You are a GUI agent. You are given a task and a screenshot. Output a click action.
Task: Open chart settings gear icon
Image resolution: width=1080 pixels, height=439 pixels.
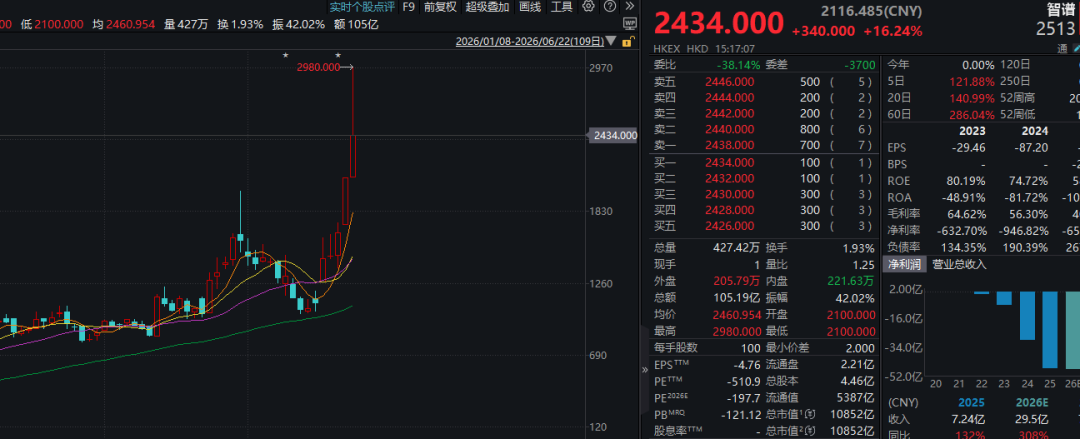(x=588, y=7)
